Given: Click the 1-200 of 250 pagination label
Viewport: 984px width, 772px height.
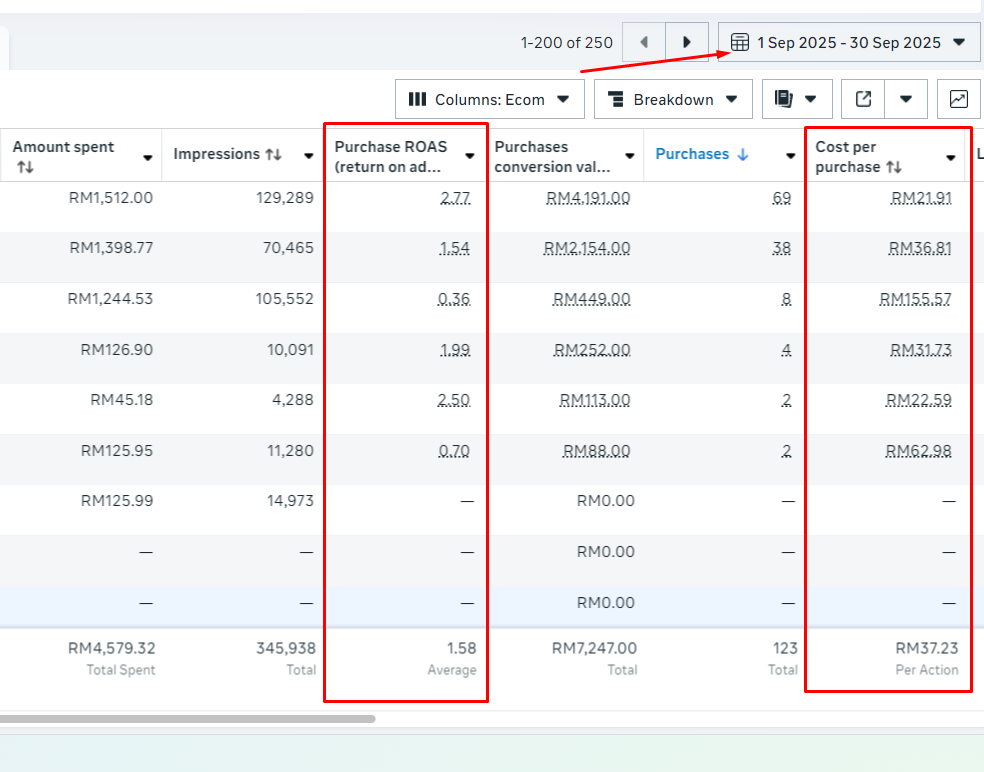Looking at the screenshot, I should (567, 43).
